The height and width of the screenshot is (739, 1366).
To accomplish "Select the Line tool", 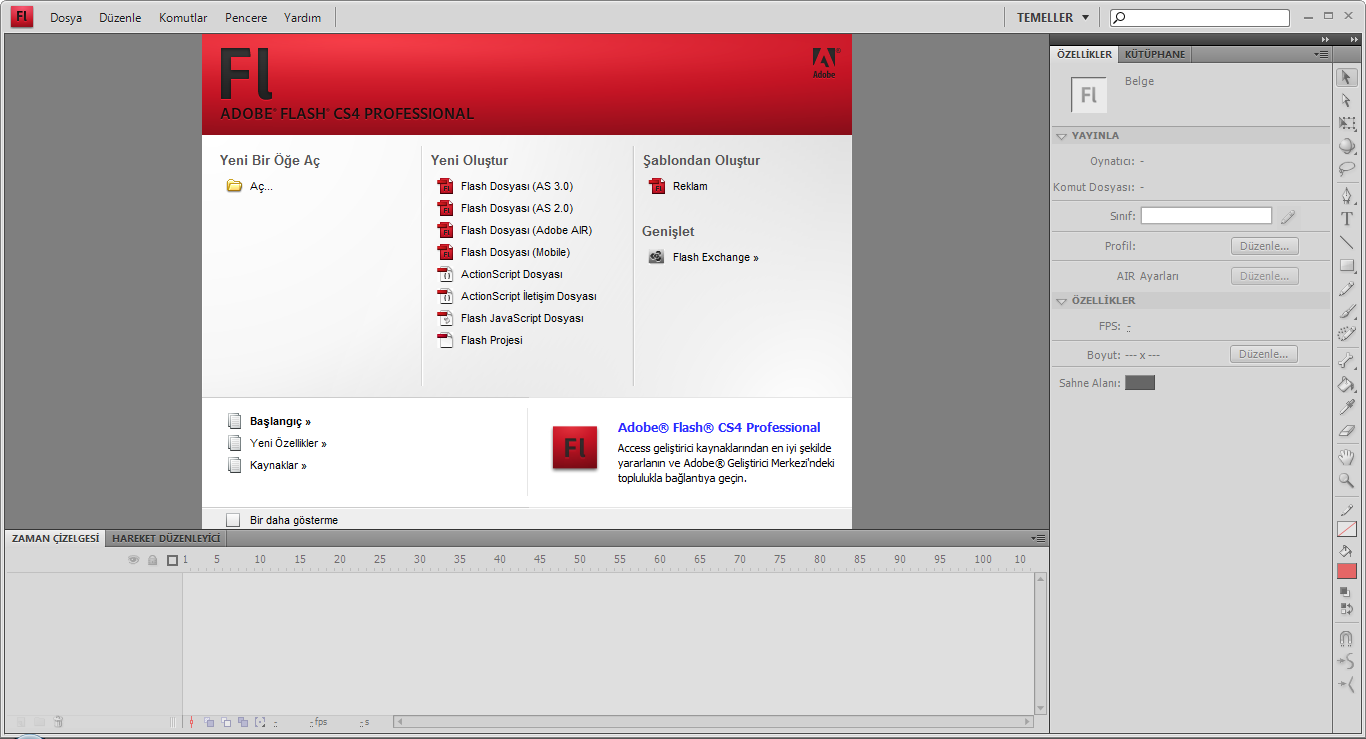I will 1347,242.
